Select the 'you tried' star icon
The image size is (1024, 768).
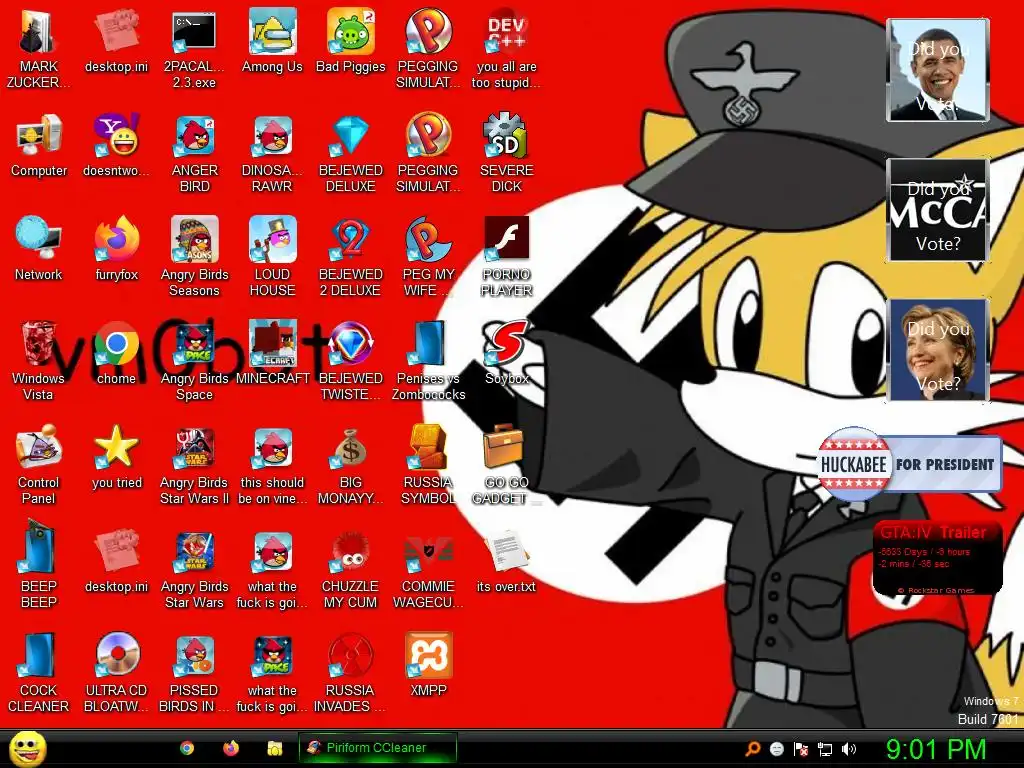[116, 456]
